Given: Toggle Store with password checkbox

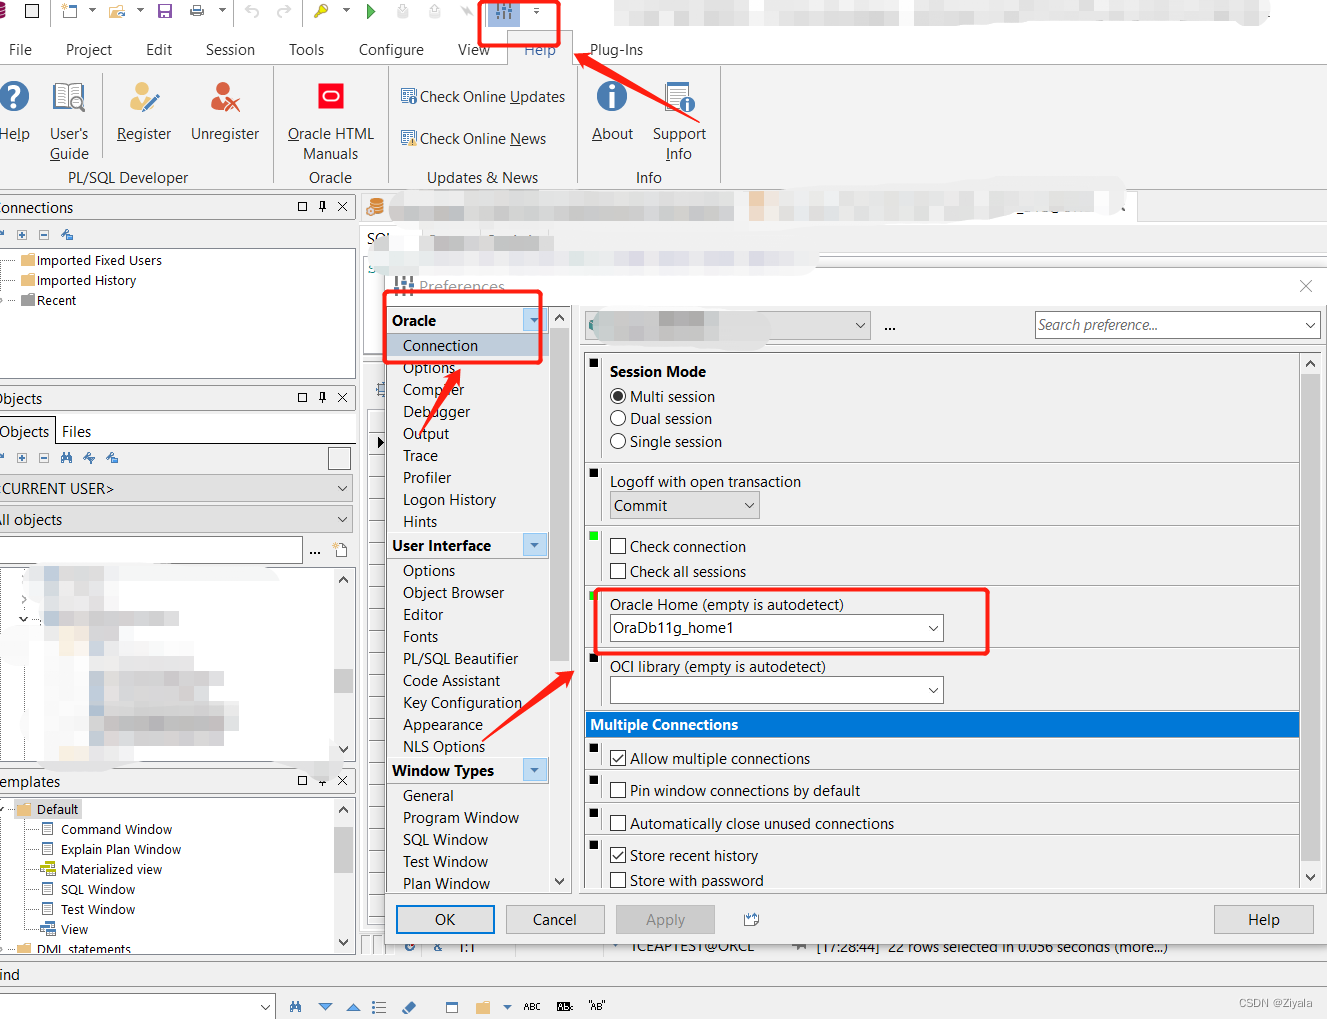Looking at the screenshot, I should [x=618, y=881].
